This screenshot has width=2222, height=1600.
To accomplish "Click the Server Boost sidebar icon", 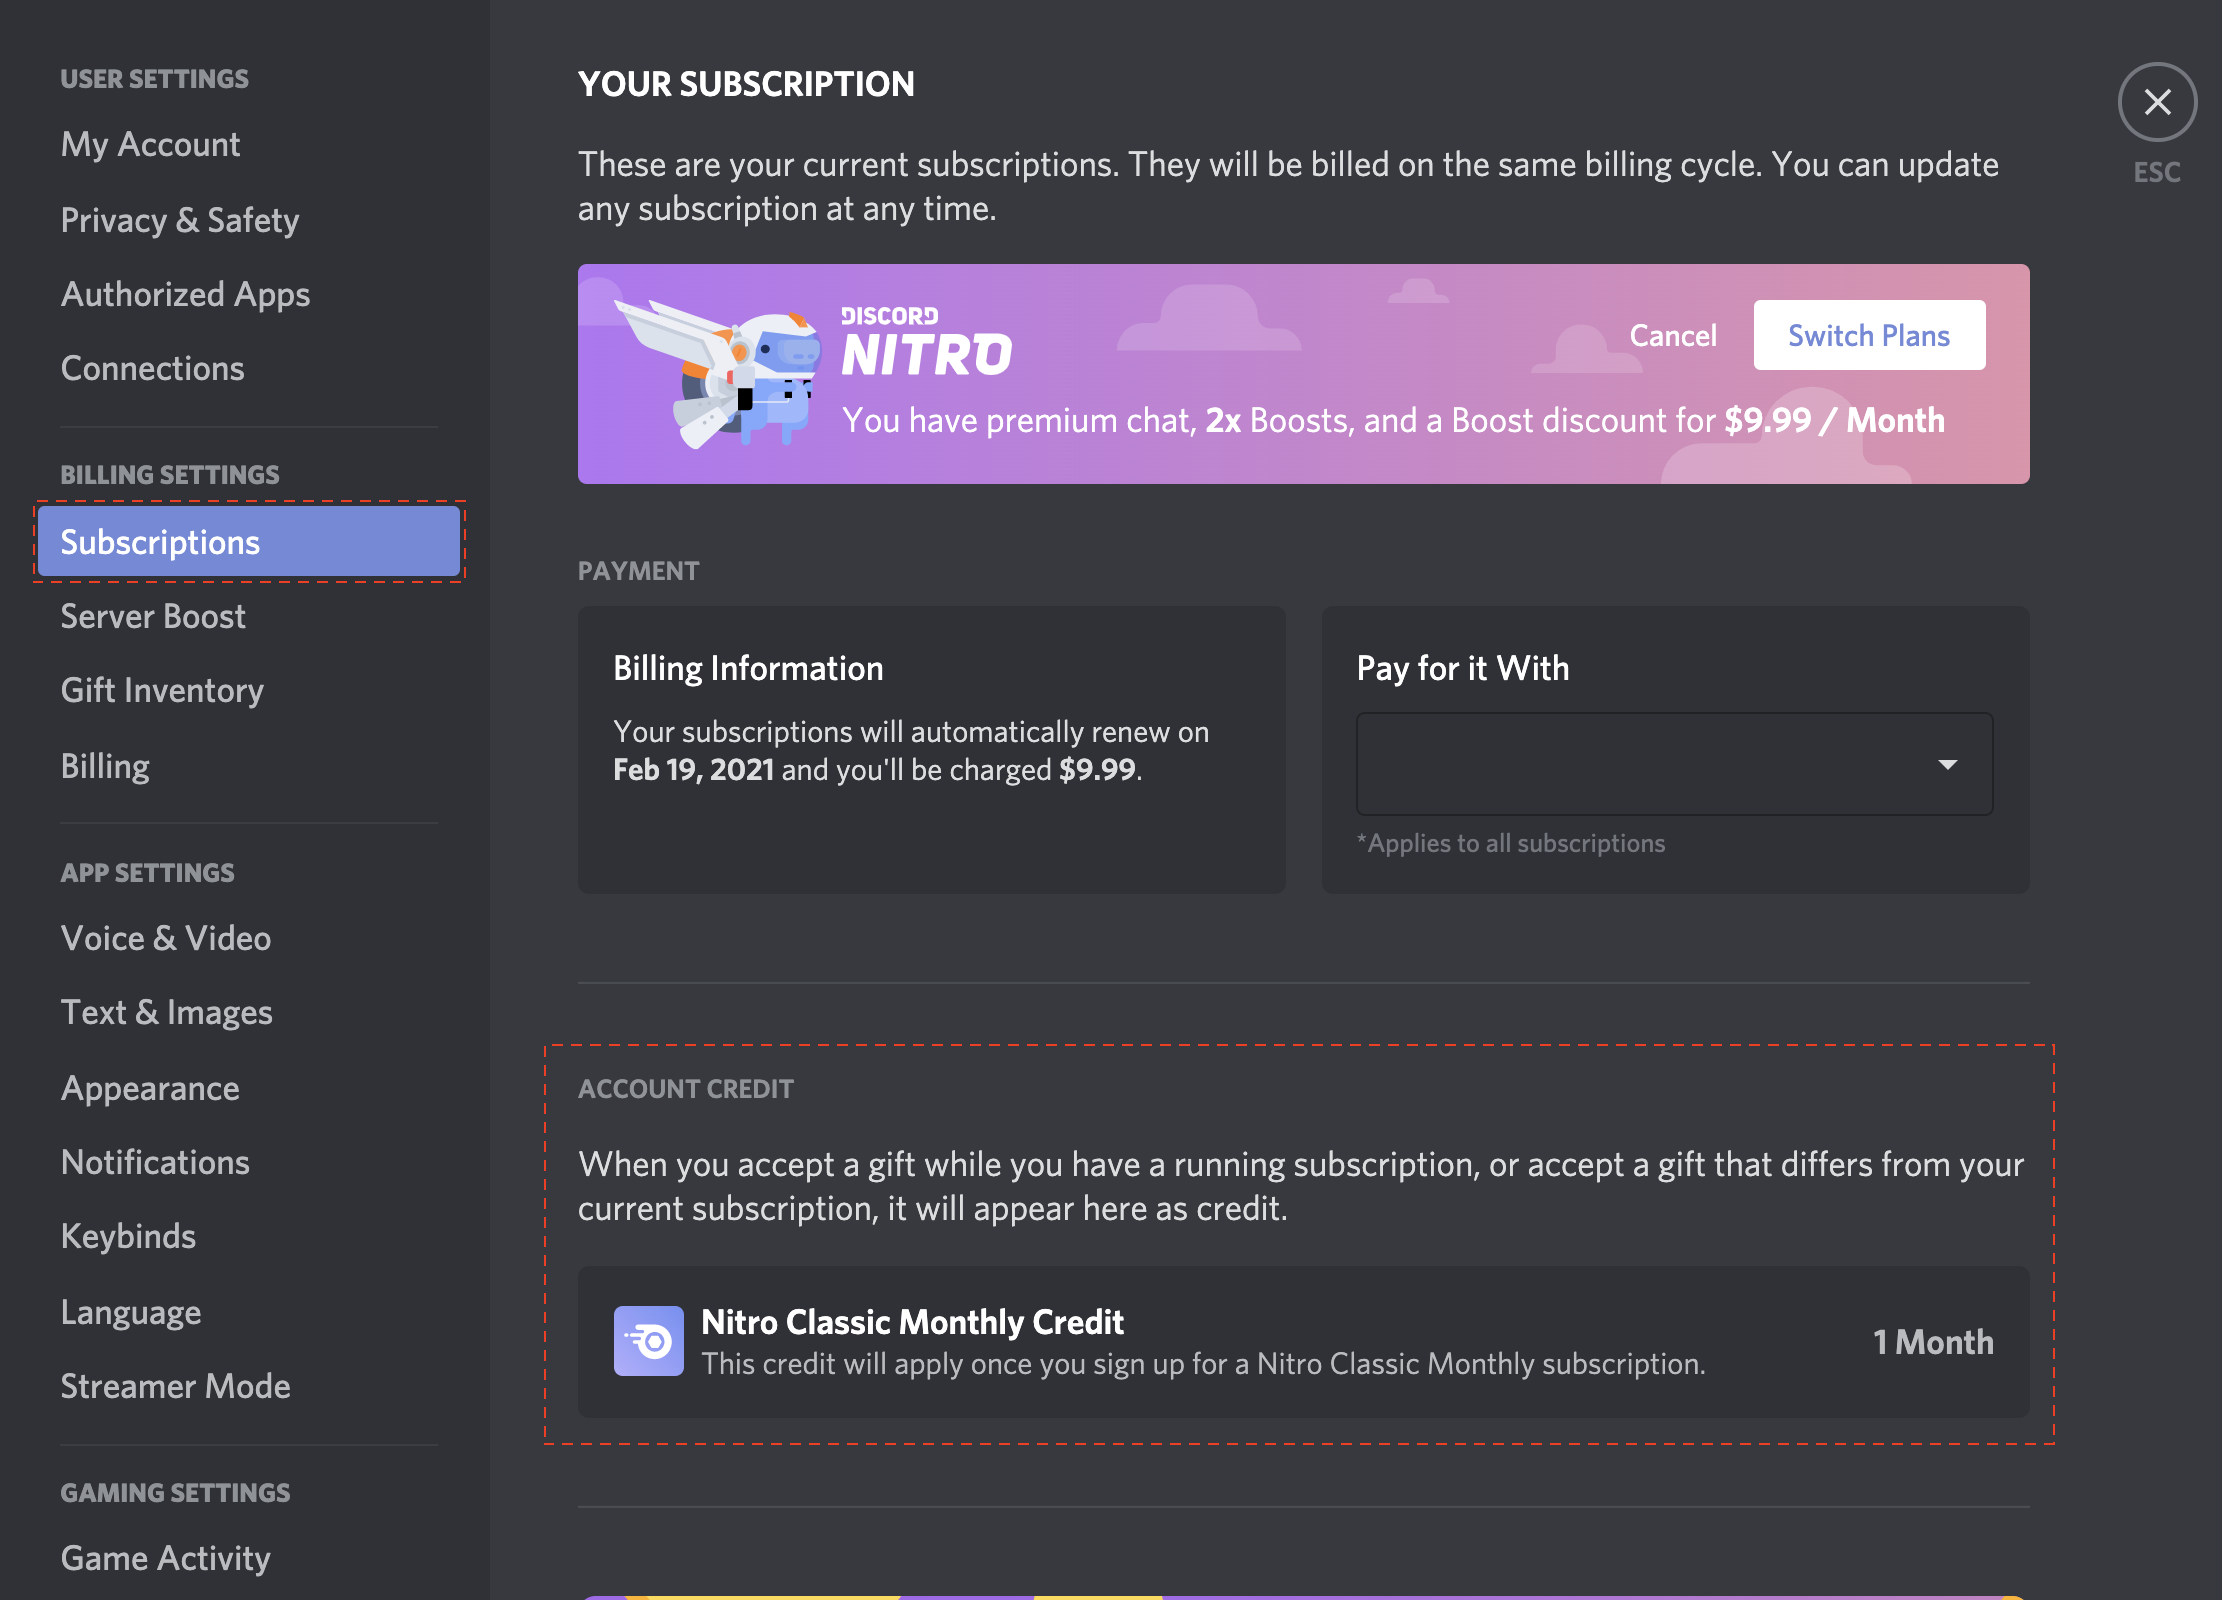I will tap(152, 614).
